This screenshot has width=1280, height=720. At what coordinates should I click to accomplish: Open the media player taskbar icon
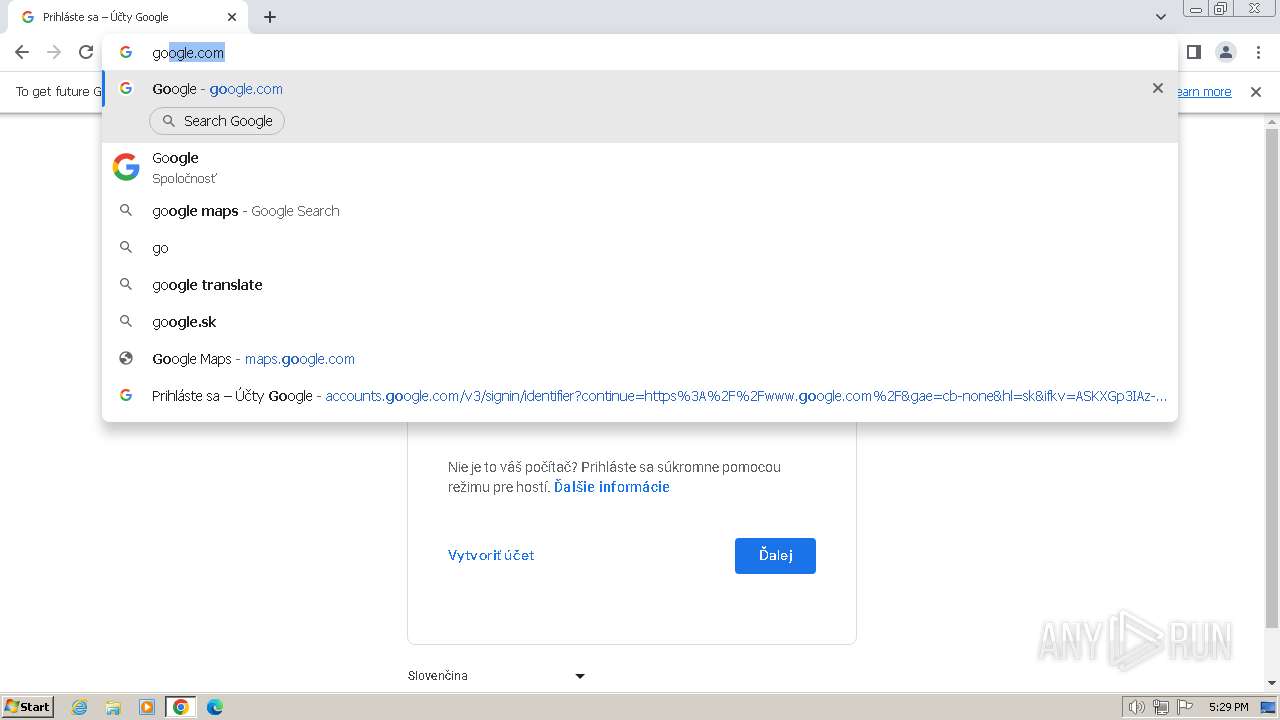pyautogui.click(x=147, y=707)
